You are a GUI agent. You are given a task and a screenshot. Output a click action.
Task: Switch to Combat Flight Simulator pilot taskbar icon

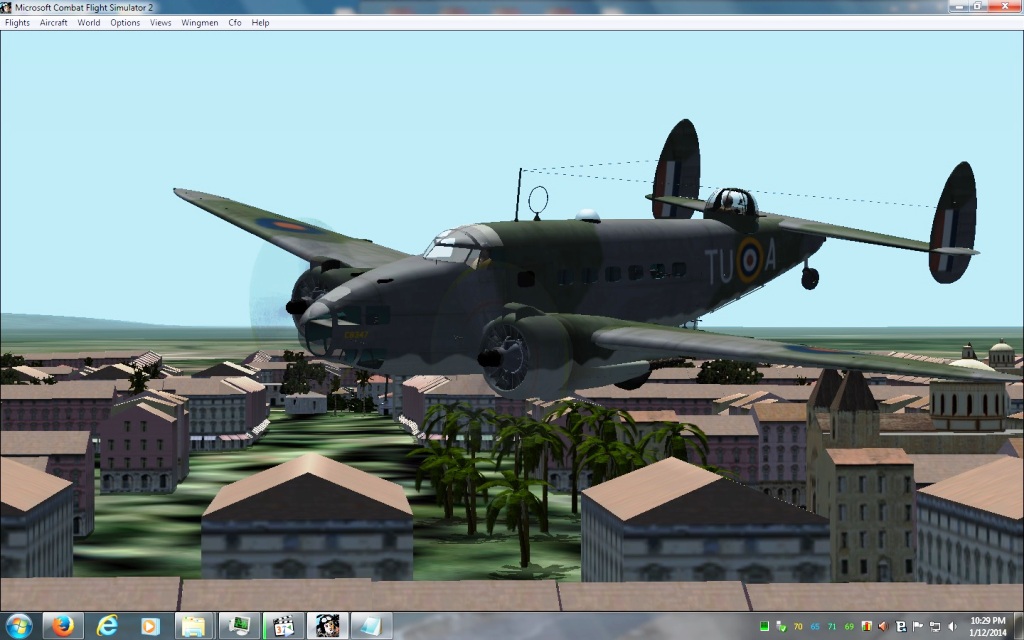(x=327, y=626)
